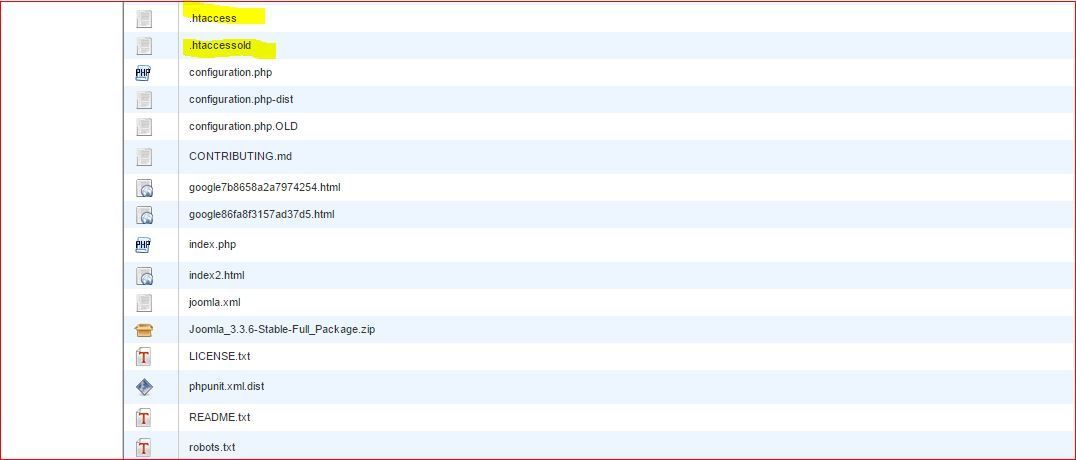Click the text icon beside README.txt
The image size is (1076, 460).
(x=143, y=417)
